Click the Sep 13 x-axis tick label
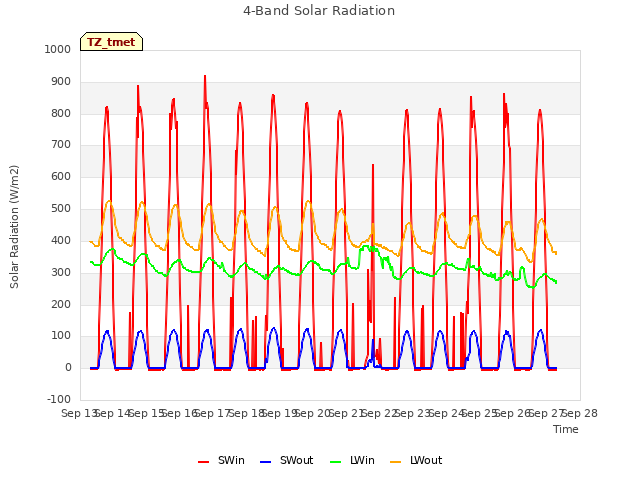The image size is (640, 480). pos(78,413)
